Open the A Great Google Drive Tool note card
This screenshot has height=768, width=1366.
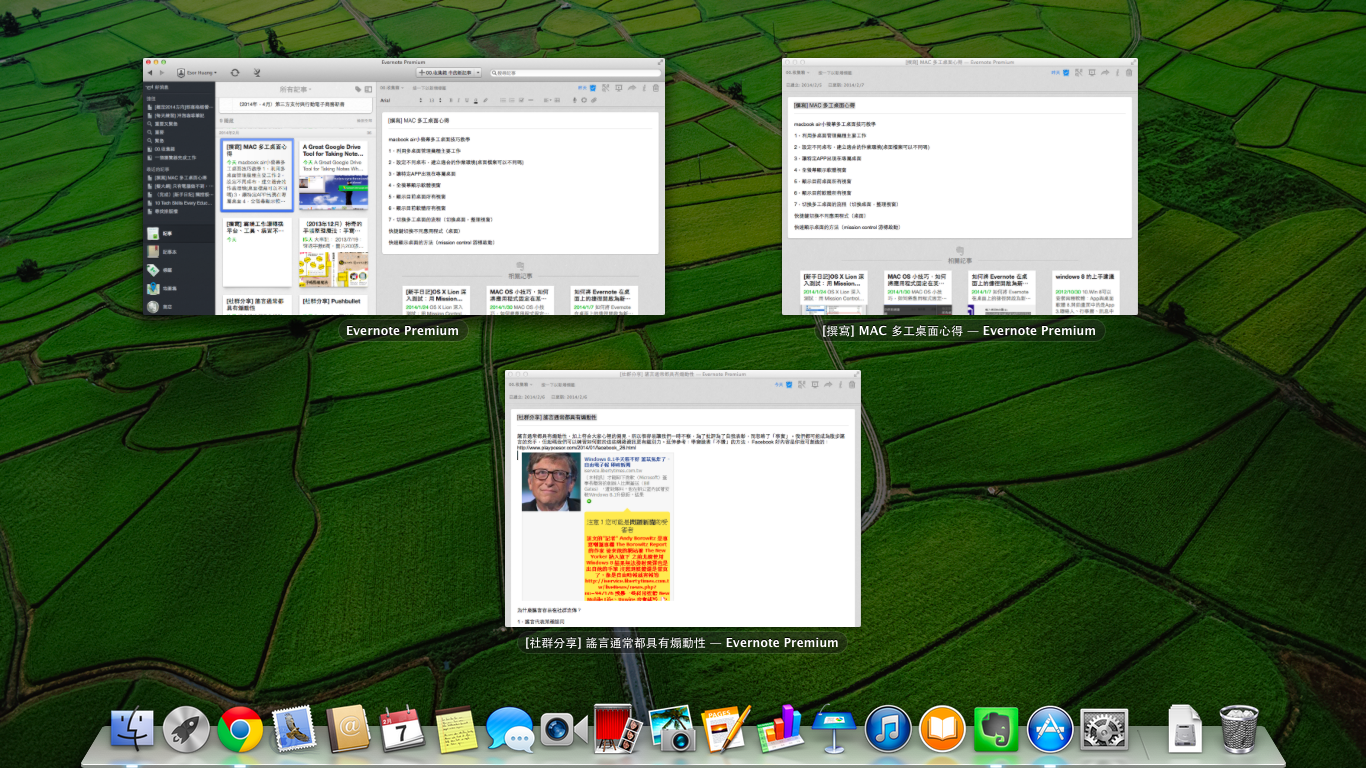pyautogui.click(x=333, y=176)
